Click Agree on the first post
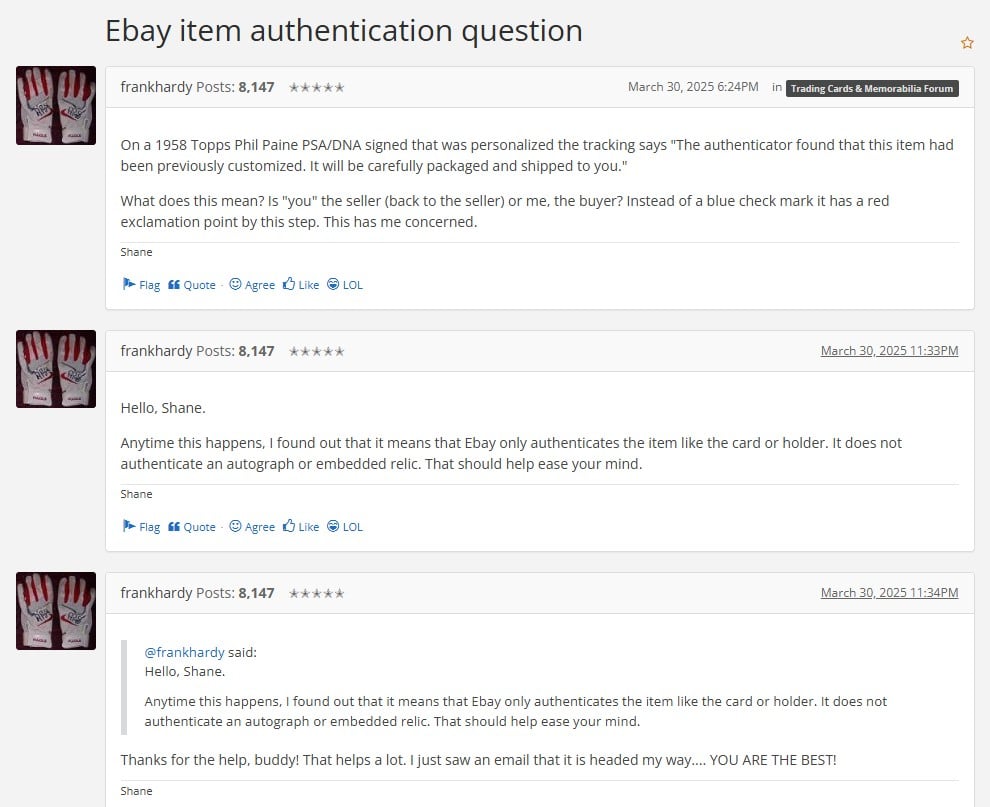 252,284
